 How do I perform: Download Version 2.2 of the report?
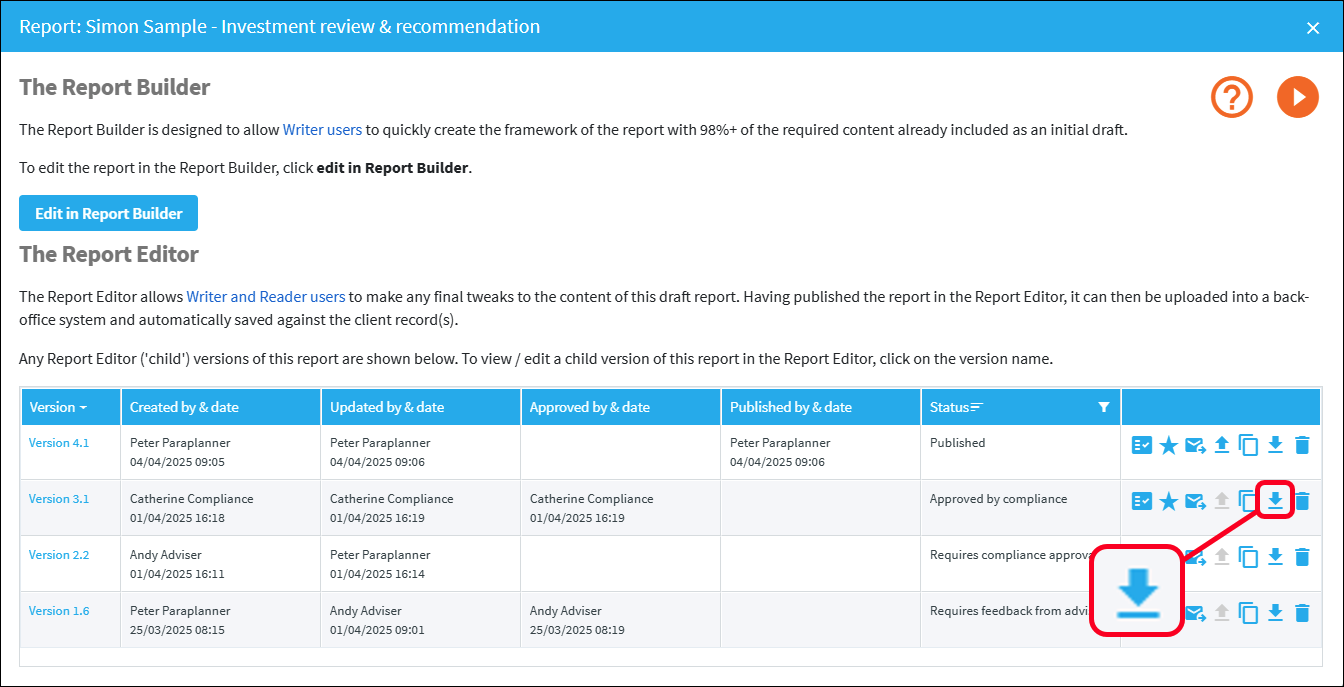(x=1275, y=557)
